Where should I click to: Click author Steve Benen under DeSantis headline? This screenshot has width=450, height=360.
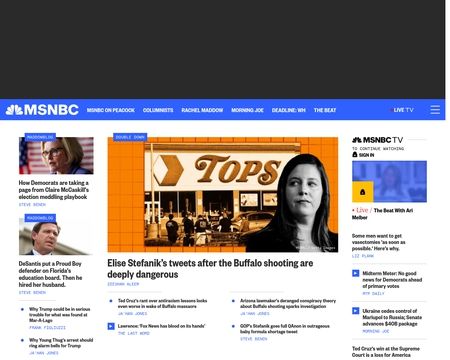tap(32, 293)
